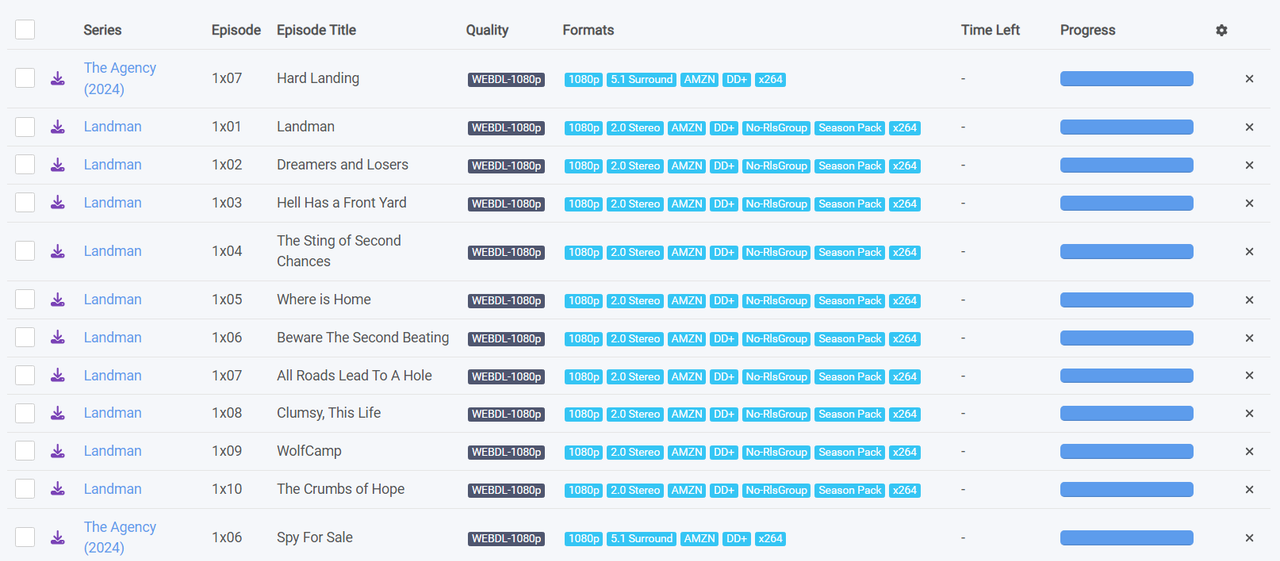
Task: Click progress bar for Spy For Sale
Action: pyautogui.click(x=1127, y=538)
